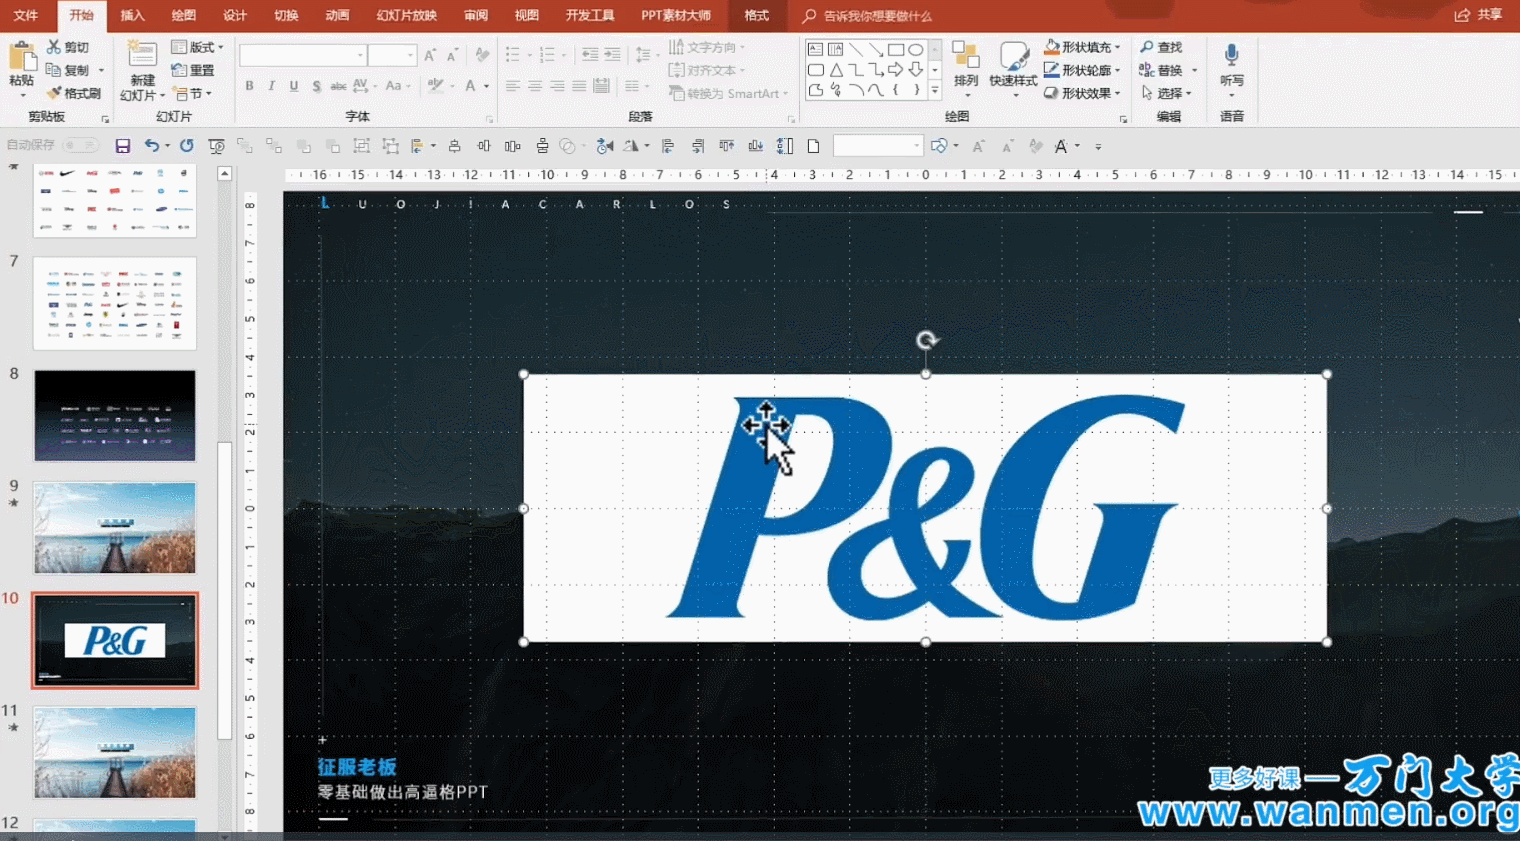Click the font color A swatch in ribbon

pos(471,86)
